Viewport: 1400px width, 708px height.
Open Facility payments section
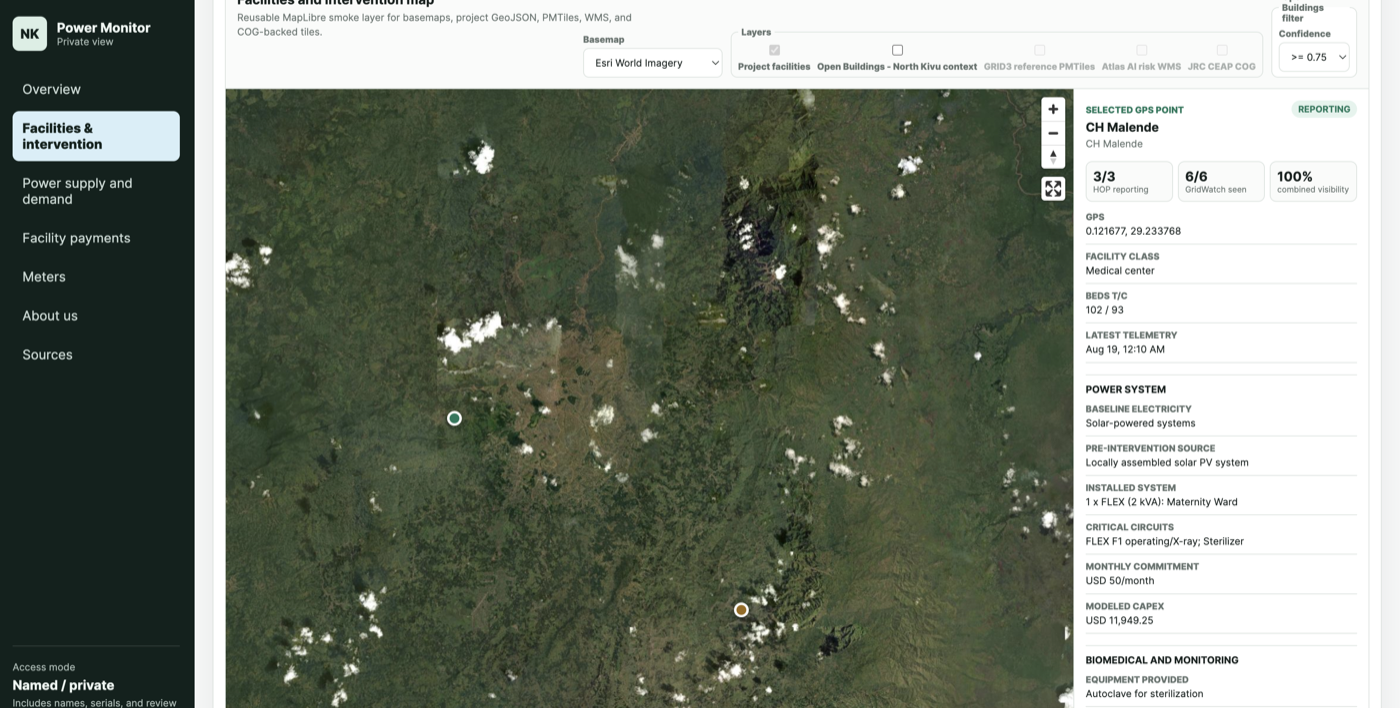click(96, 238)
